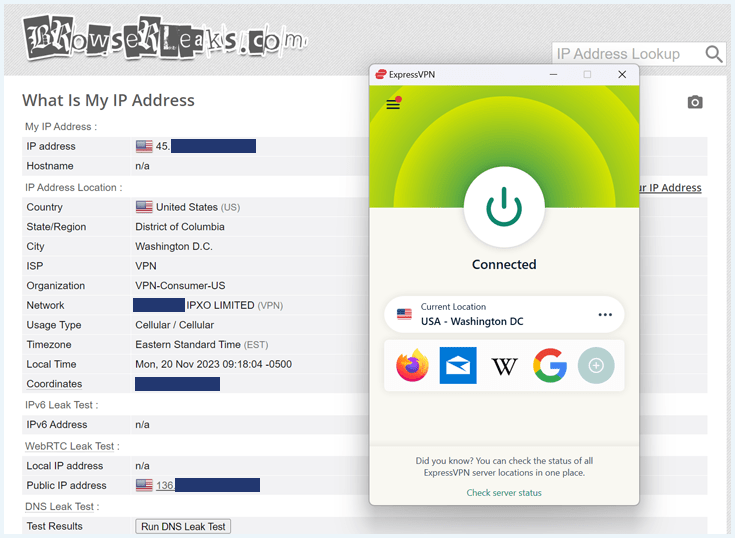
Task: Open location options three-dots menu
Action: coord(605,314)
